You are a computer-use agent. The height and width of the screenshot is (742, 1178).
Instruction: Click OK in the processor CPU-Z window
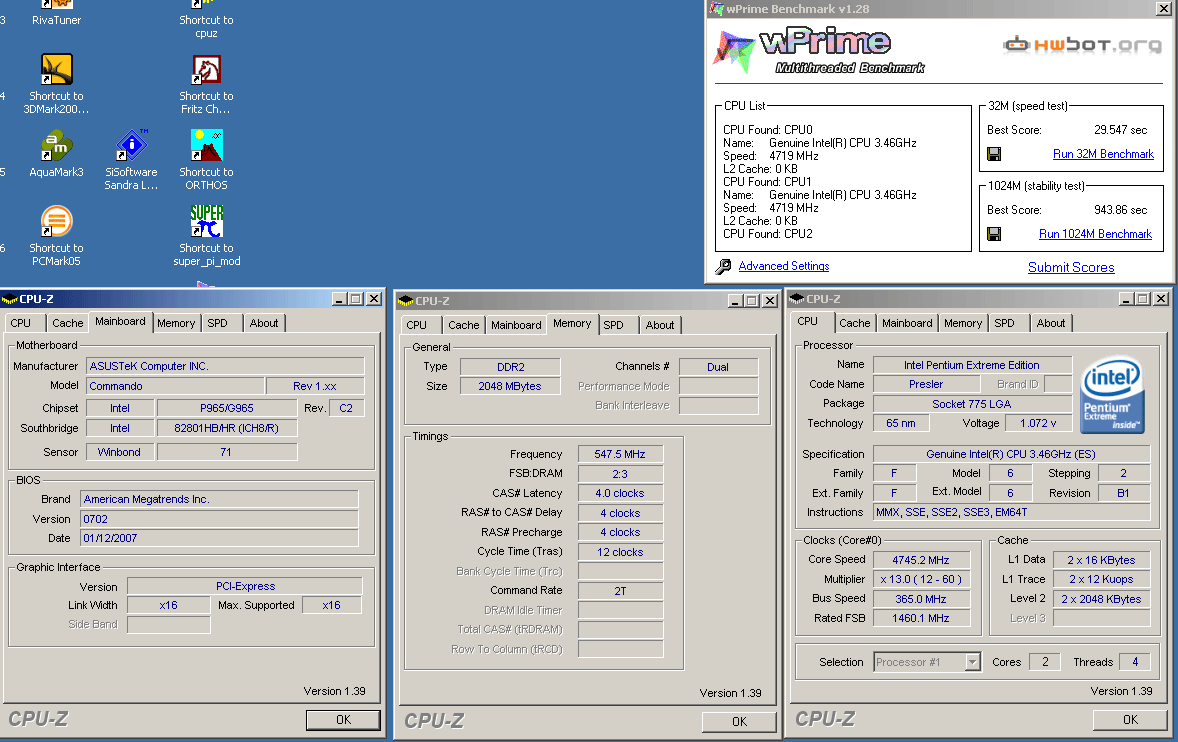[x=1130, y=719]
